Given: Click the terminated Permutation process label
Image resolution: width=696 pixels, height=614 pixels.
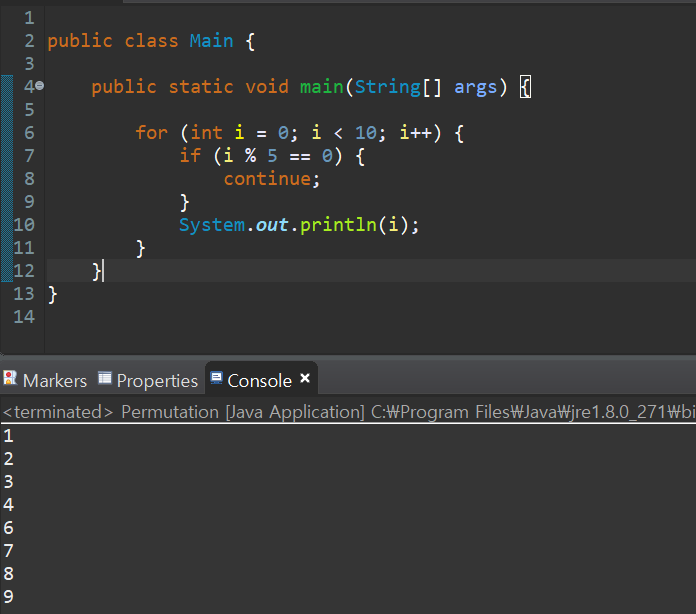Looking at the screenshot, I should [x=348, y=412].
